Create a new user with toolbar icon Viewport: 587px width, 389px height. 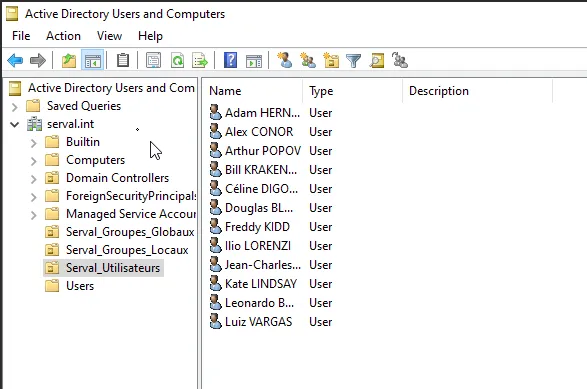pos(285,60)
